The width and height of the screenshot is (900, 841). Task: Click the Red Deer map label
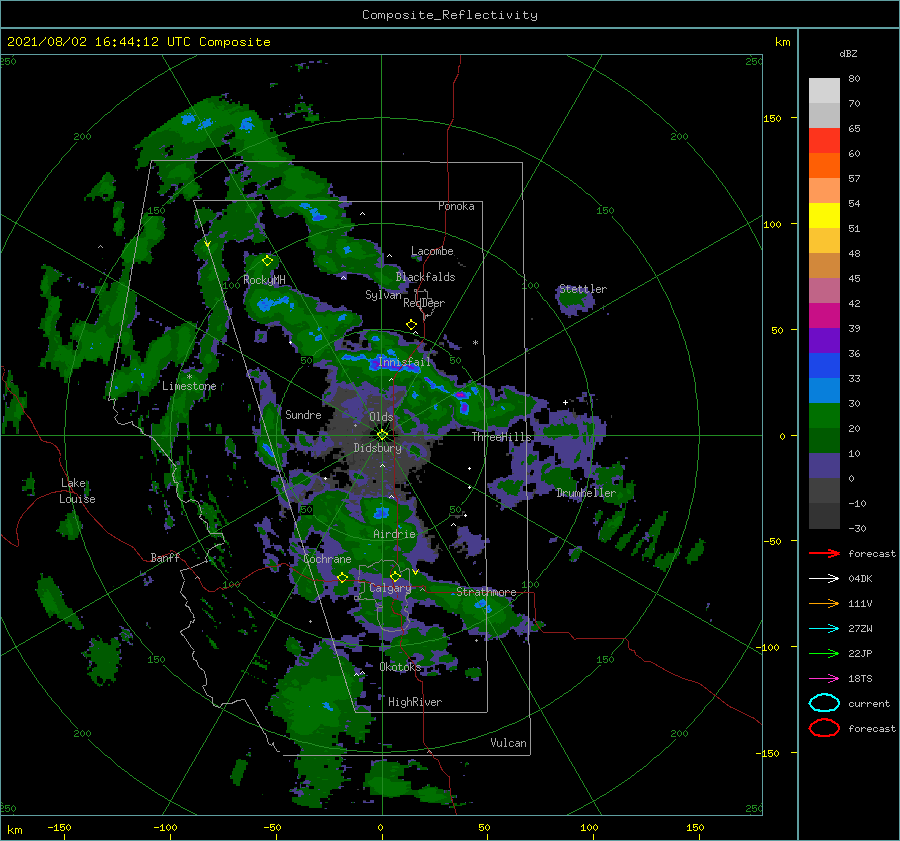[424, 303]
